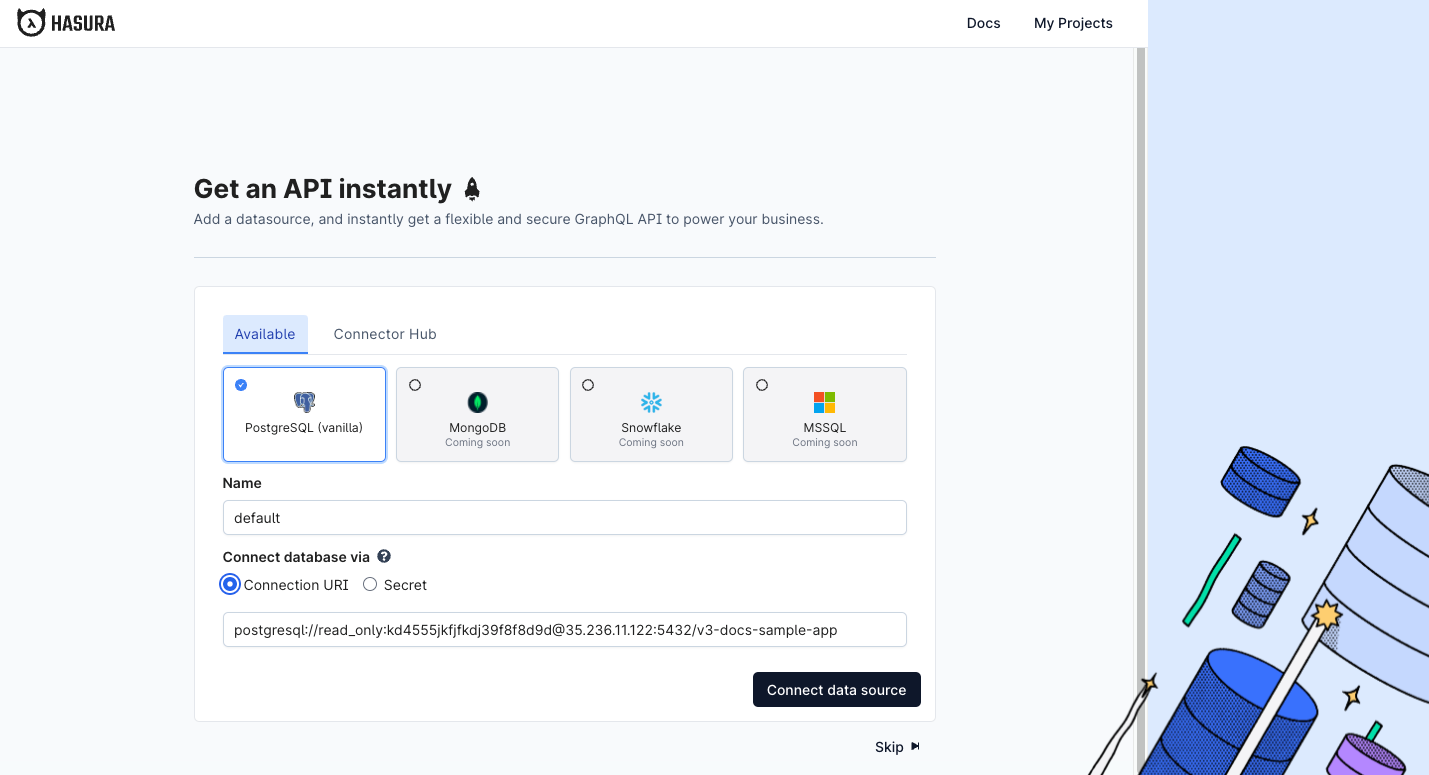The height and width of the screenshot is (775, 1429).
Task: Click Connect data source button
Action: pos(837,690)
